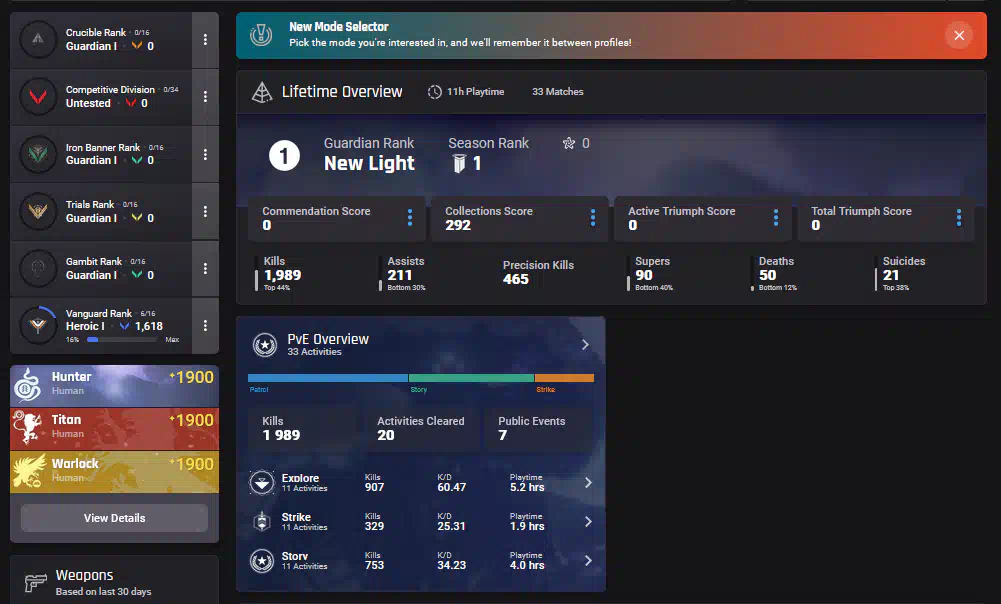The height and width of the screenshot is (604, 1001).
Task: Click the Strike activity icon
Action: click(262, 522)
